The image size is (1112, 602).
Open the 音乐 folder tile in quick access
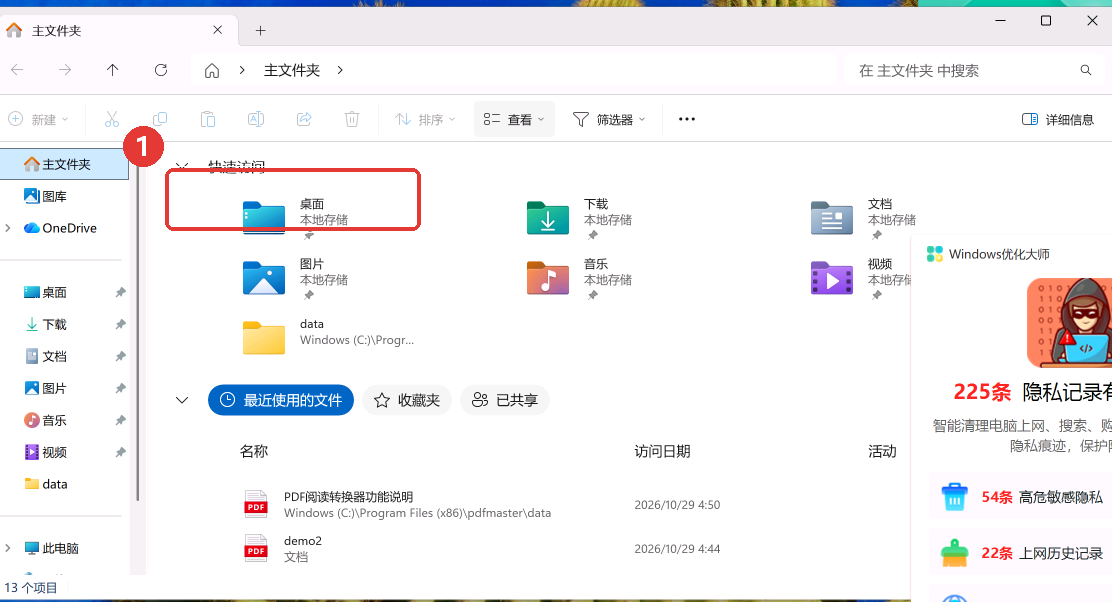579,279
